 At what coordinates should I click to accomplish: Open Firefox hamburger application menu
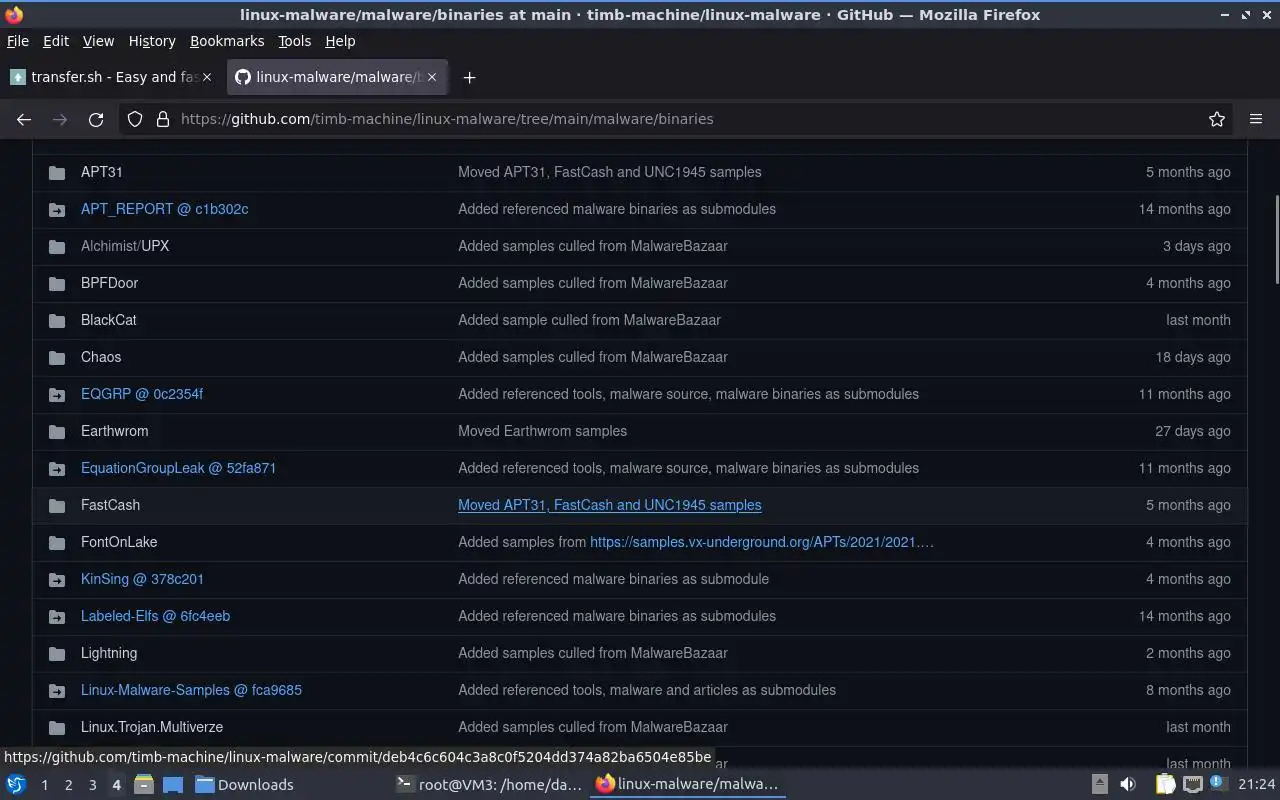(1256, 119)
